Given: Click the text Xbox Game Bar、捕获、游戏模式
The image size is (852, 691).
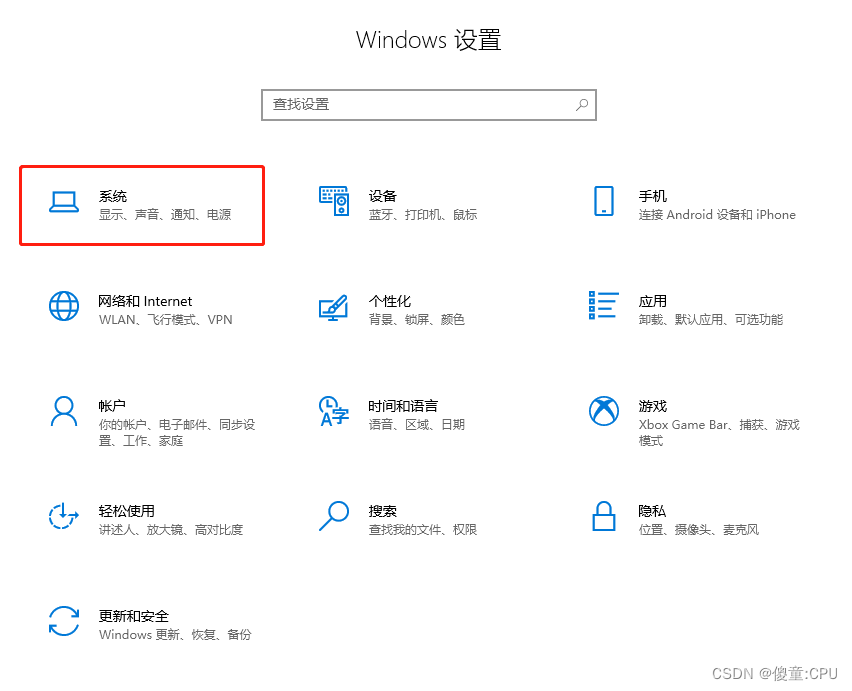Looking at the screenshot, I should coord(719,432).
